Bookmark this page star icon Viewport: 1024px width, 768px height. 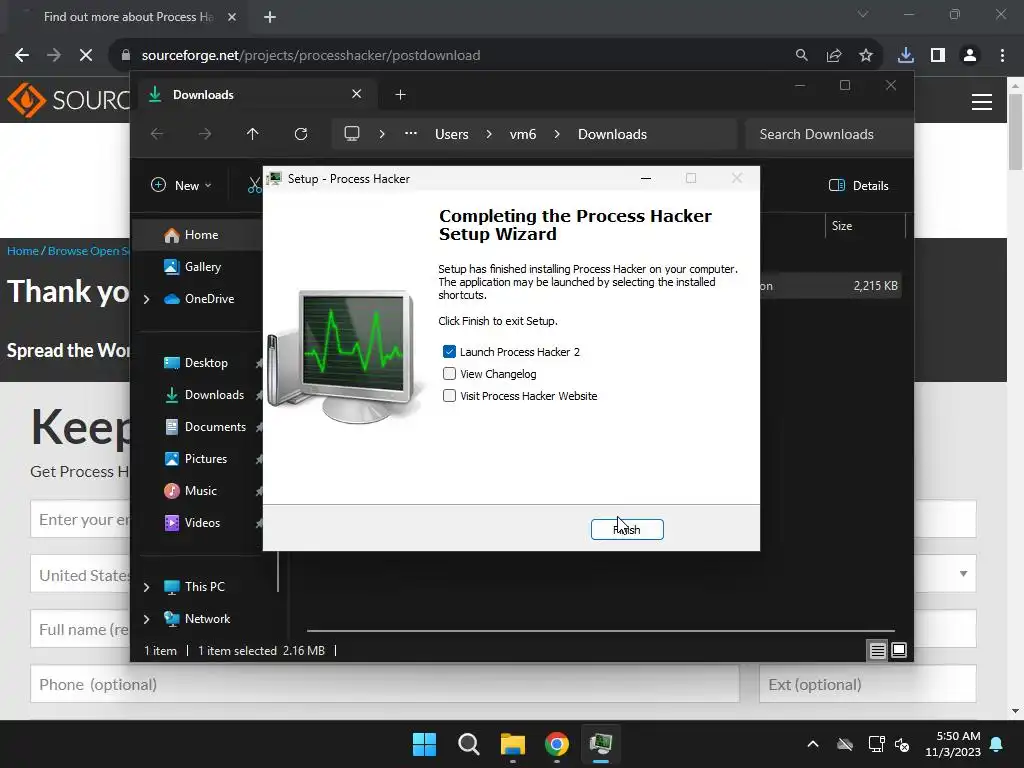[866, 56]
